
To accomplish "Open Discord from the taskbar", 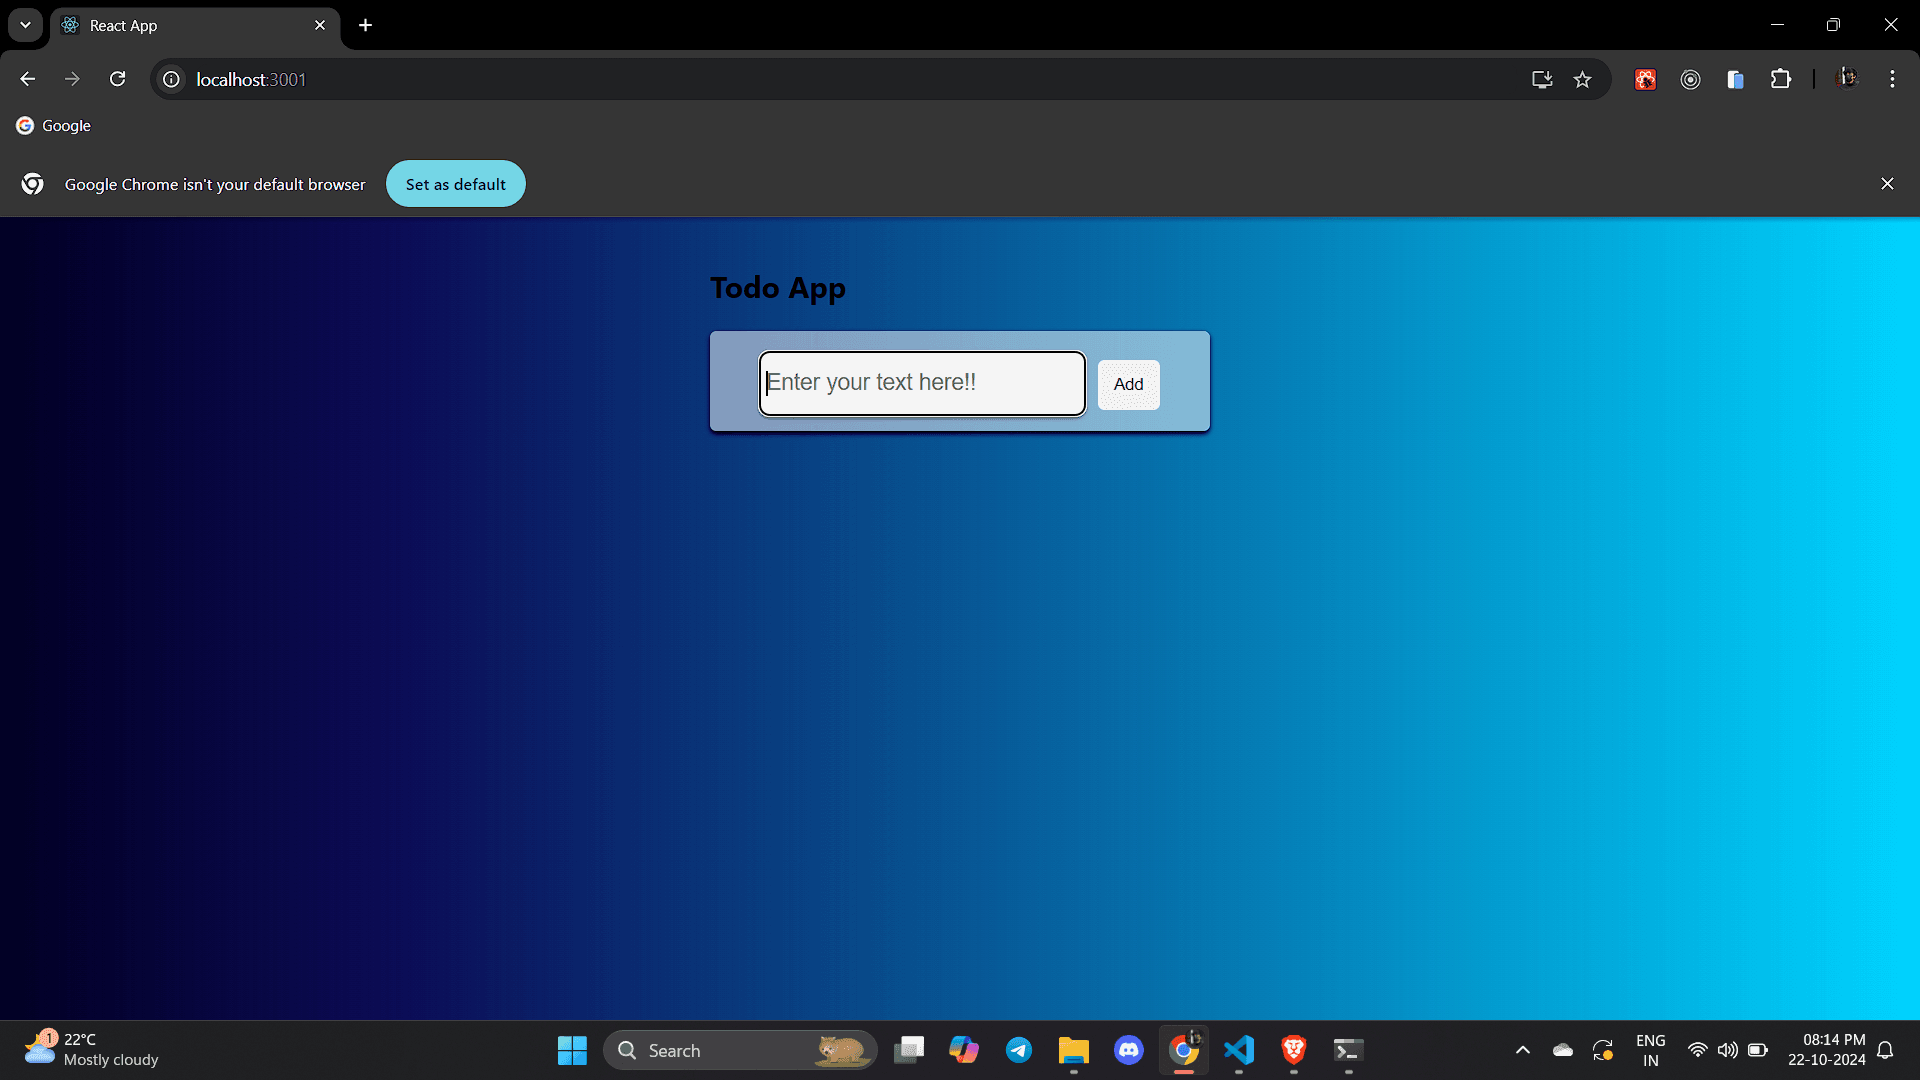I will tap(1129, 1050).
